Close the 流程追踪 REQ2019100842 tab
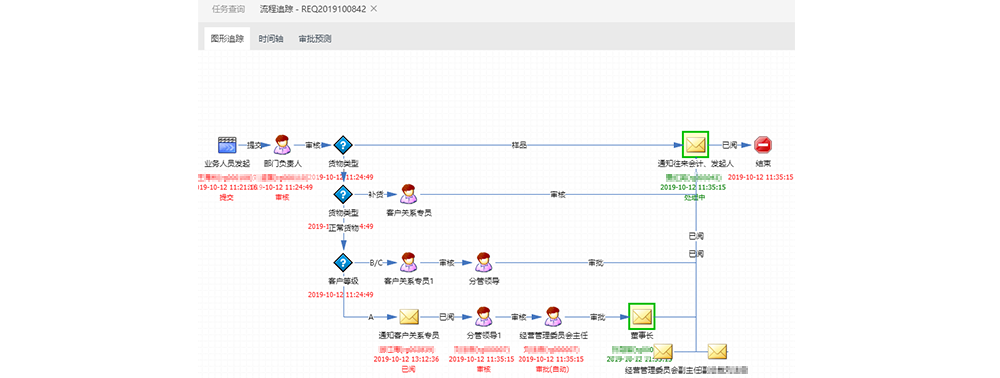The image size is (1000, 378). [374, 9]
